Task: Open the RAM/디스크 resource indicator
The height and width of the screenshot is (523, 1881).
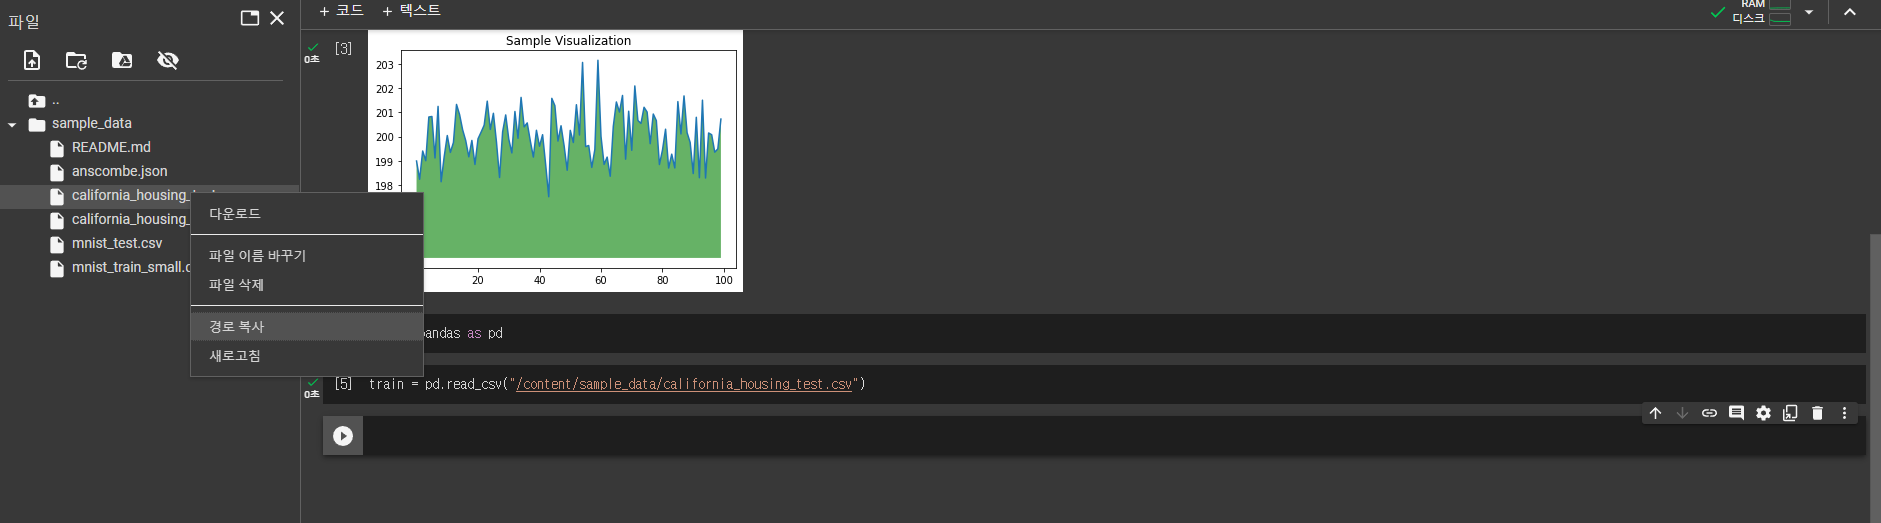Action: (1762, 12)
